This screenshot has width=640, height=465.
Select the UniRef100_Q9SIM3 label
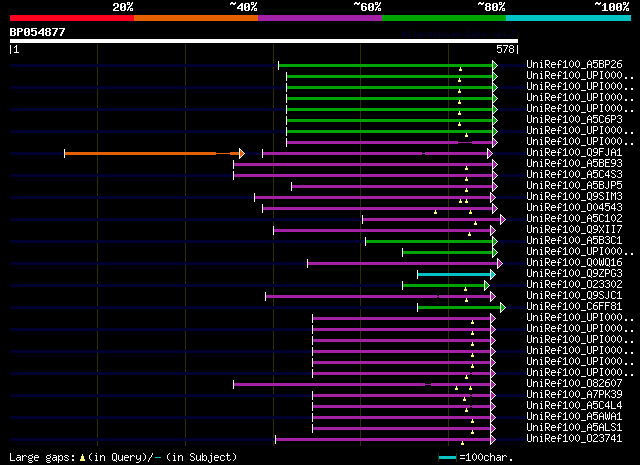tap(574, 196)
